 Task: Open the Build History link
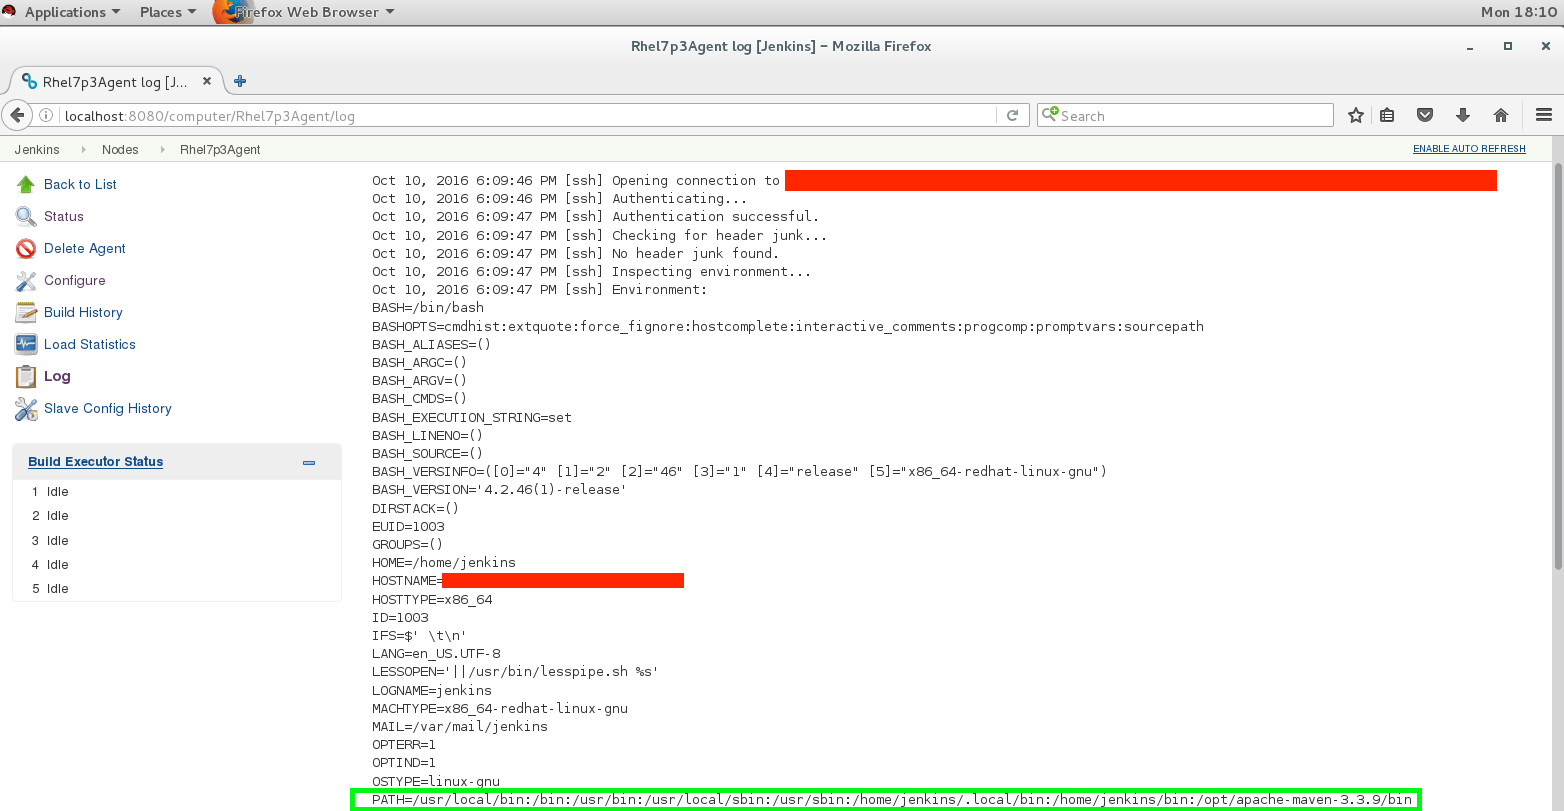(83, 313)
